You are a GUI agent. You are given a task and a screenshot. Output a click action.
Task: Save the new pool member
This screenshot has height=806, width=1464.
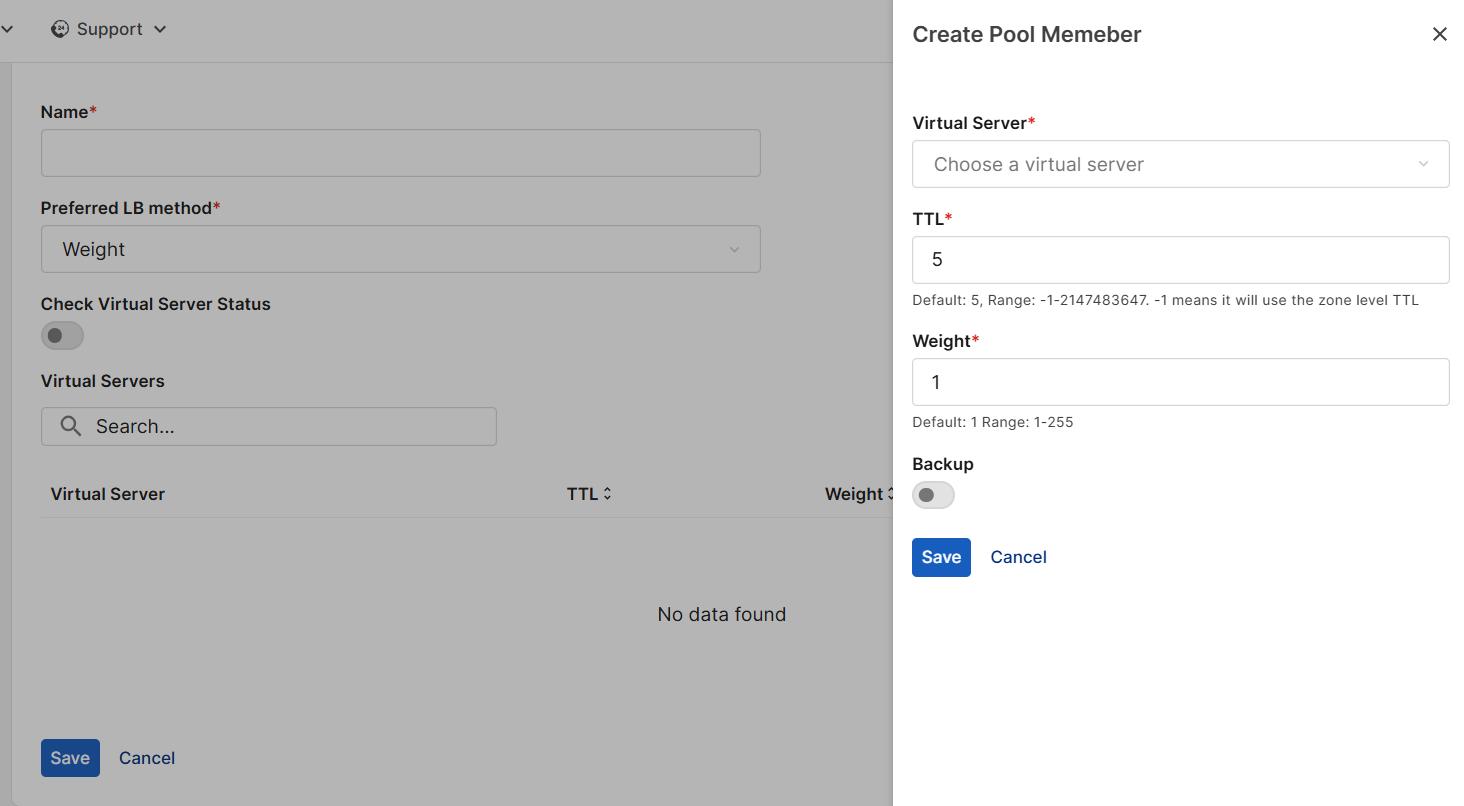(940, 557)
